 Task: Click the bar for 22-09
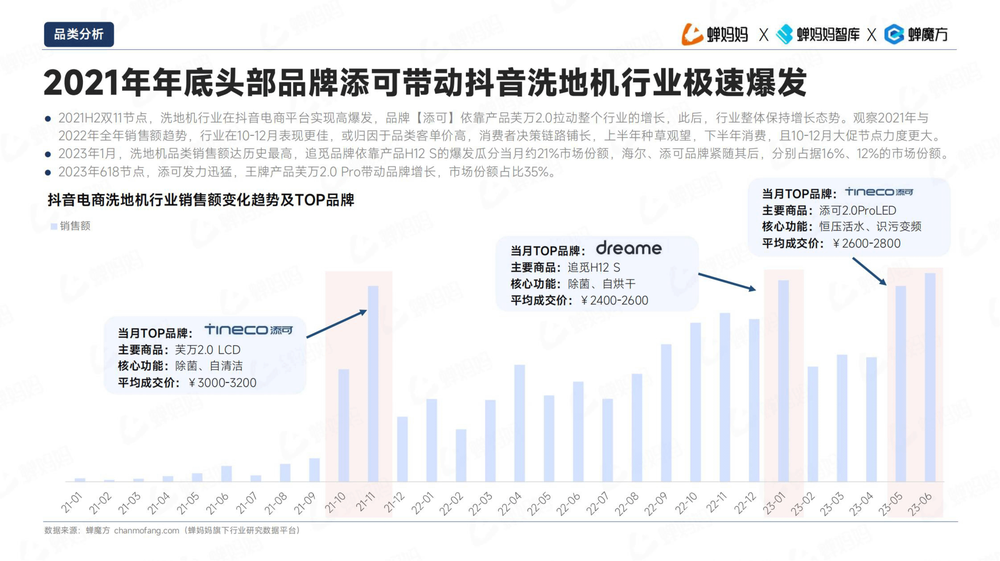pyautogui.click(x=666, y=413)
